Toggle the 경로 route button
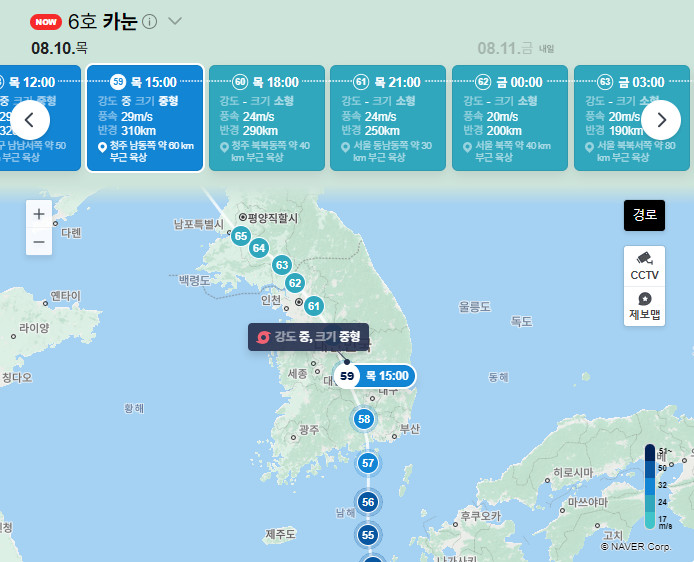The width and height of the screenshot is (694, 562). tap(644, 215)
